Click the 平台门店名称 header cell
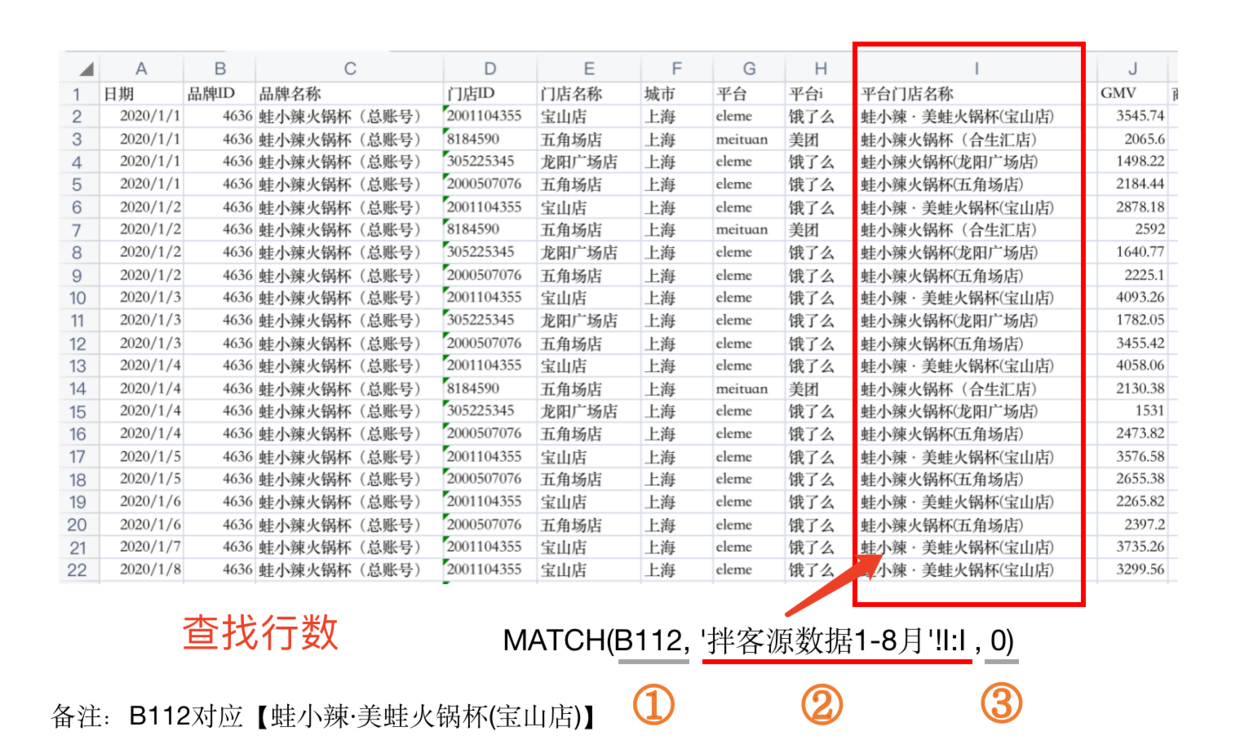 [x=976, y=94]
